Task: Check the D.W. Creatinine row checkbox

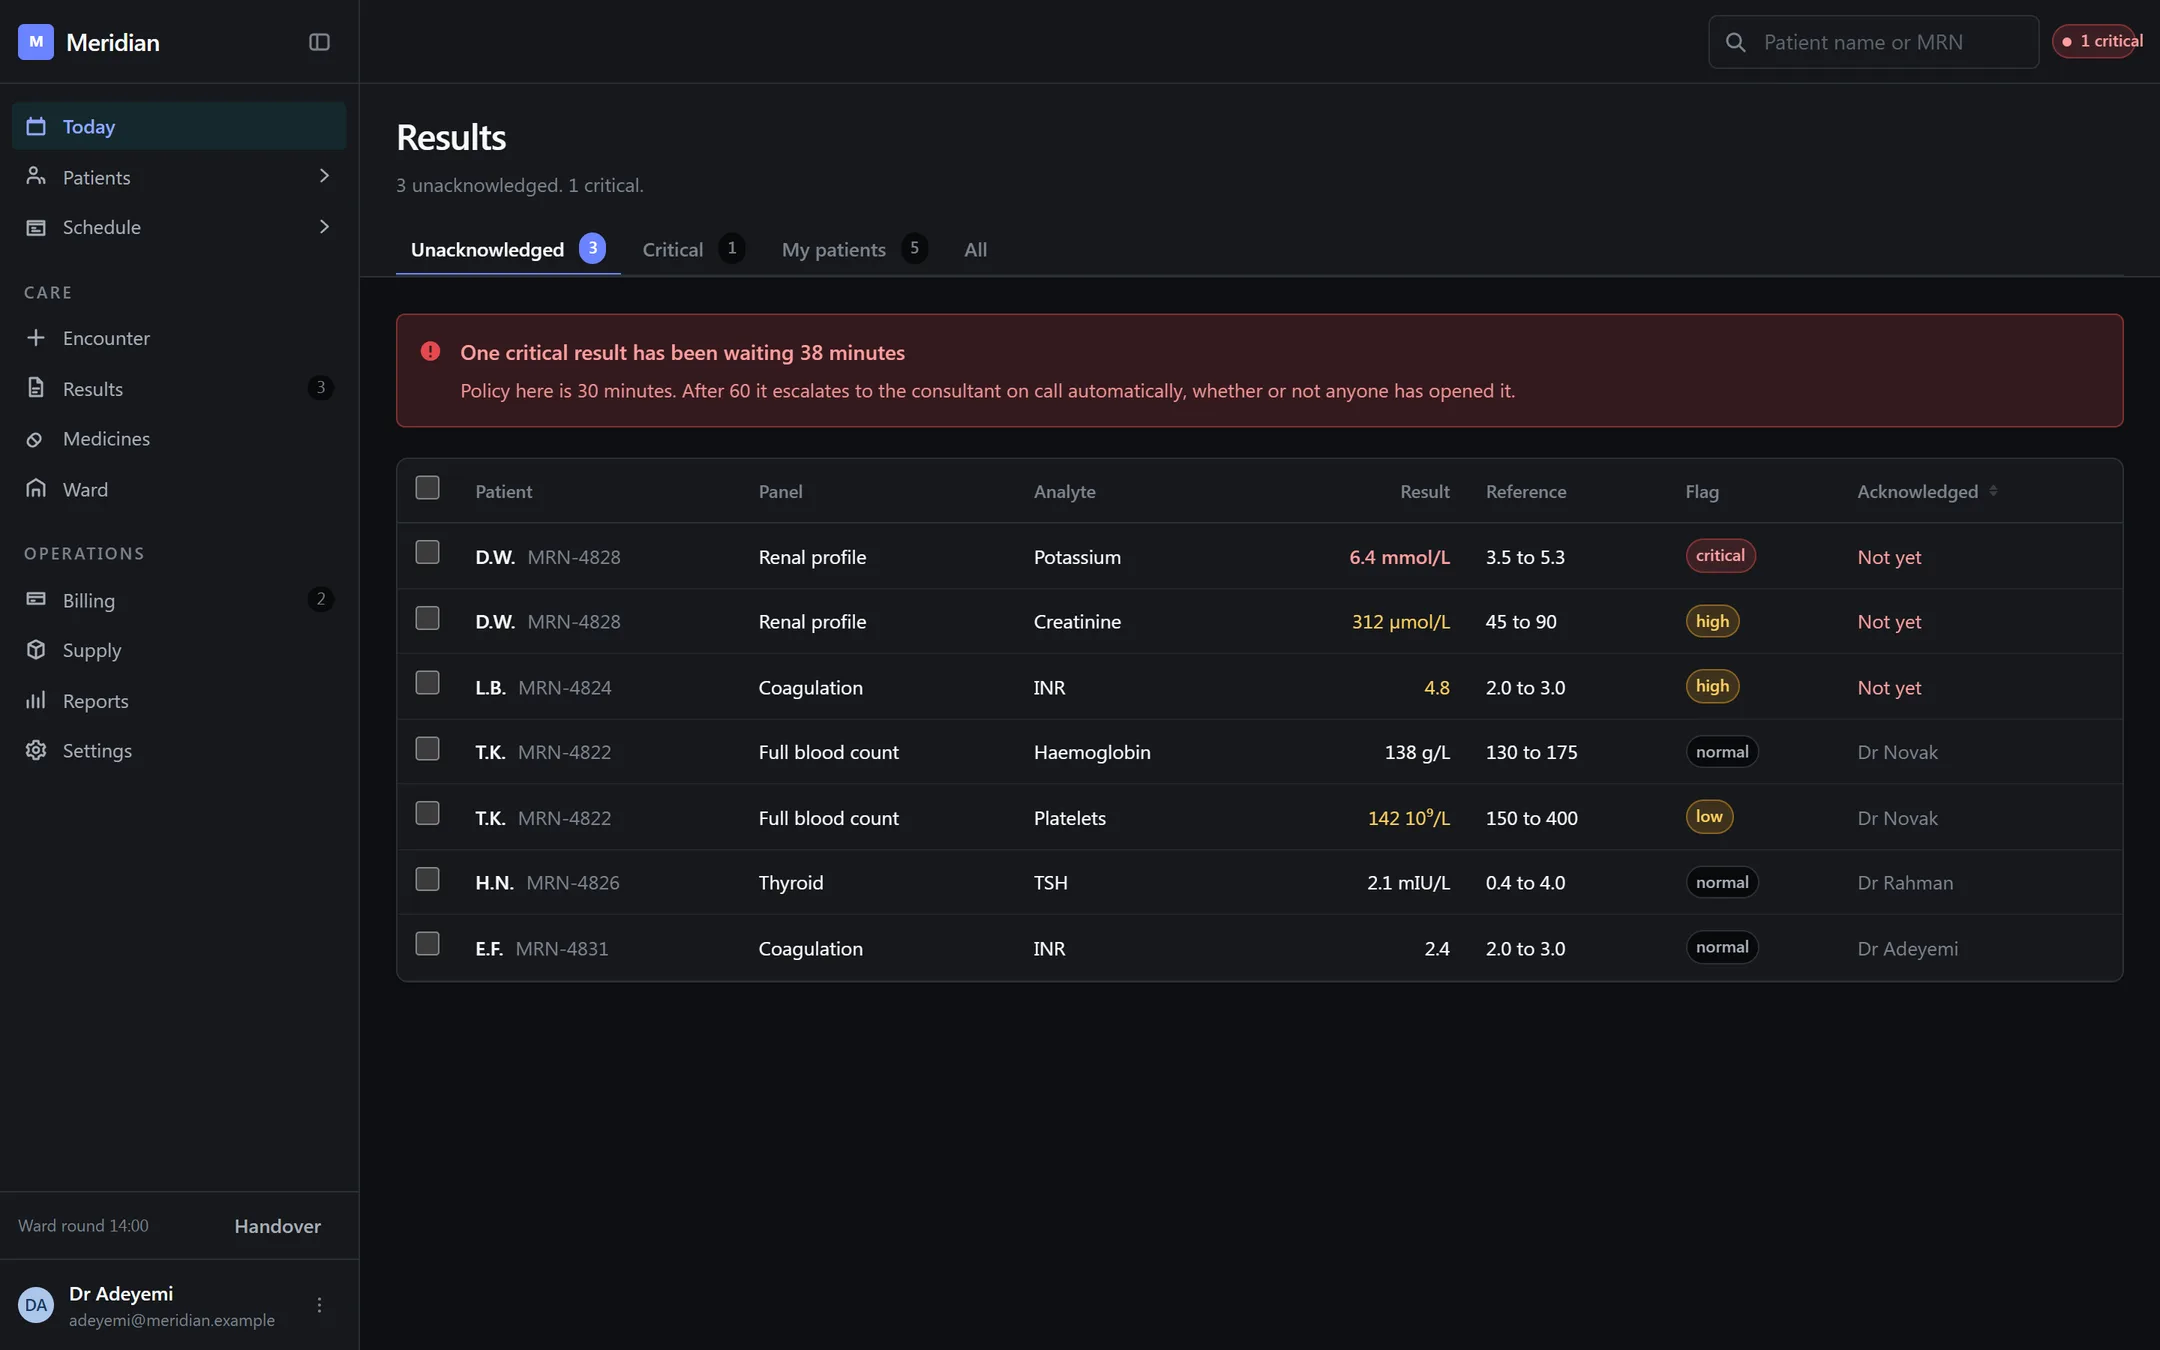Action: pyautogui.click(x=427, y=619)
